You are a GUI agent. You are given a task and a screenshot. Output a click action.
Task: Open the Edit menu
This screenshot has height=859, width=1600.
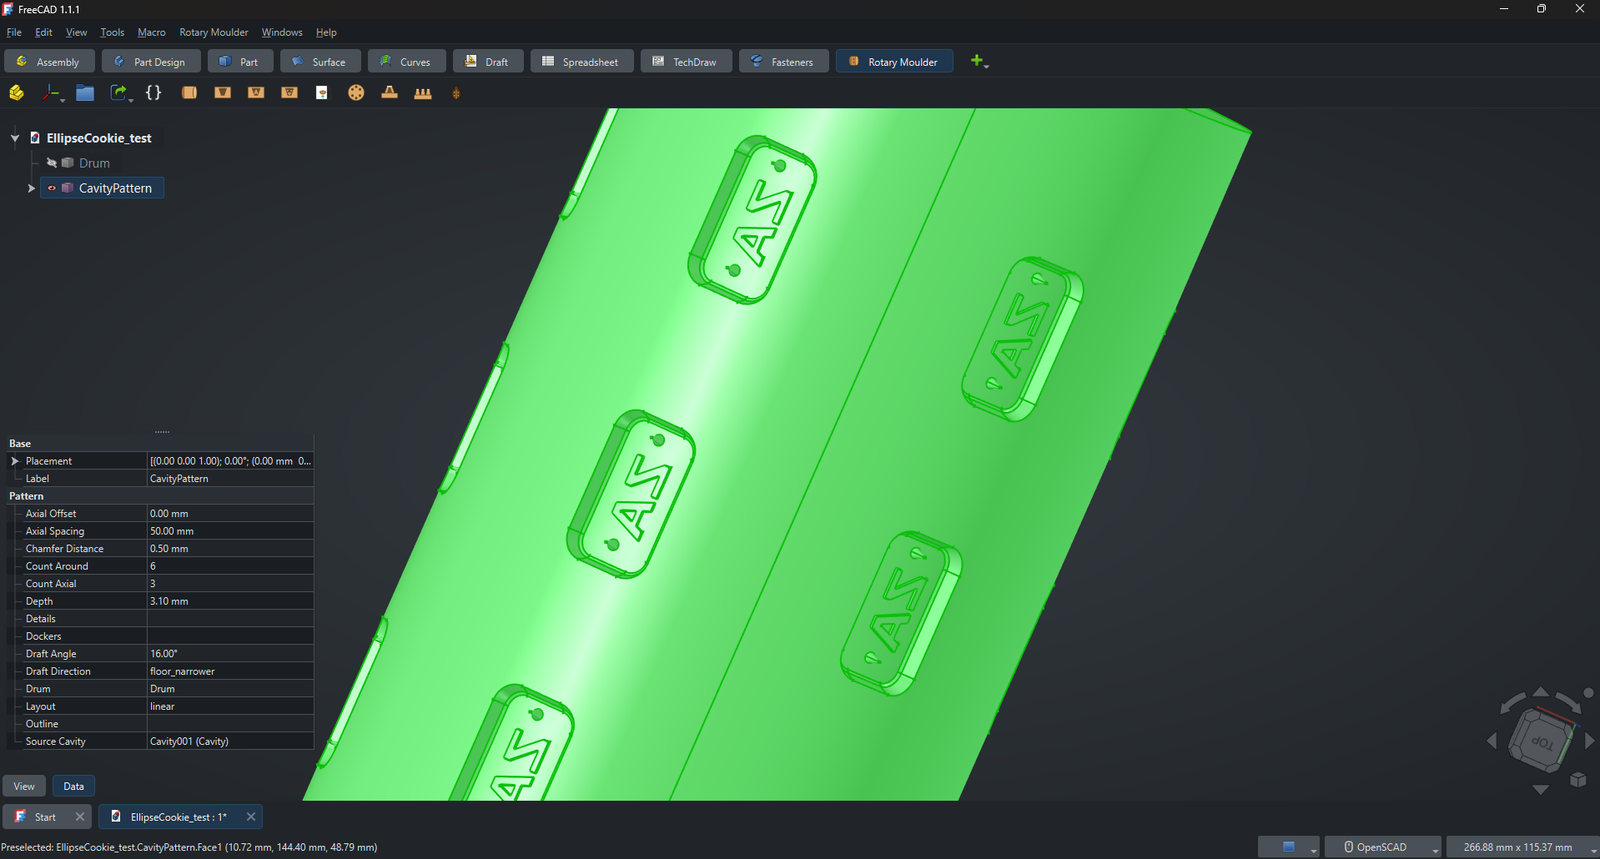(44, 32)
